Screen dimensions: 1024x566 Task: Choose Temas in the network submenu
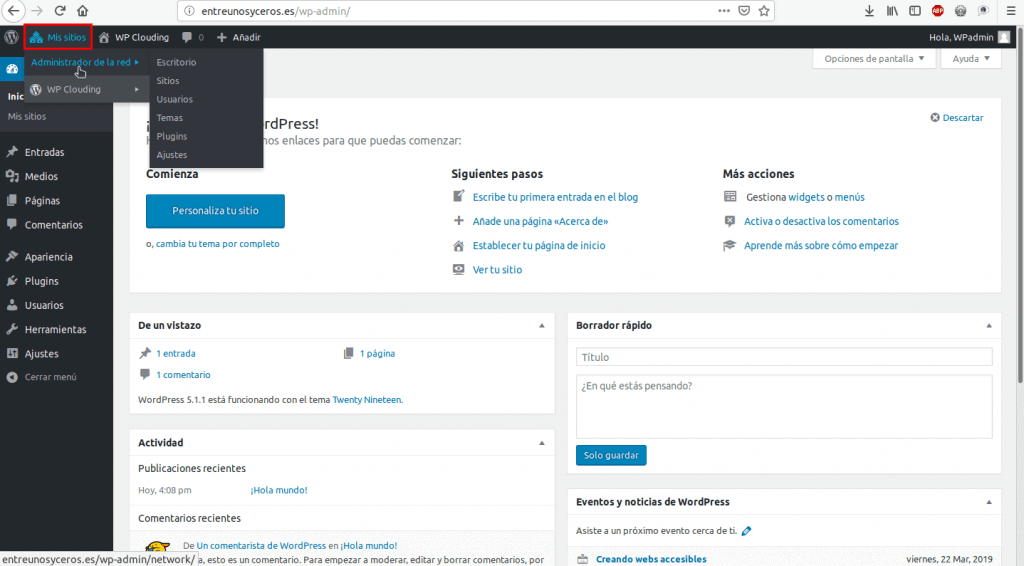click(x=170, y=118)
